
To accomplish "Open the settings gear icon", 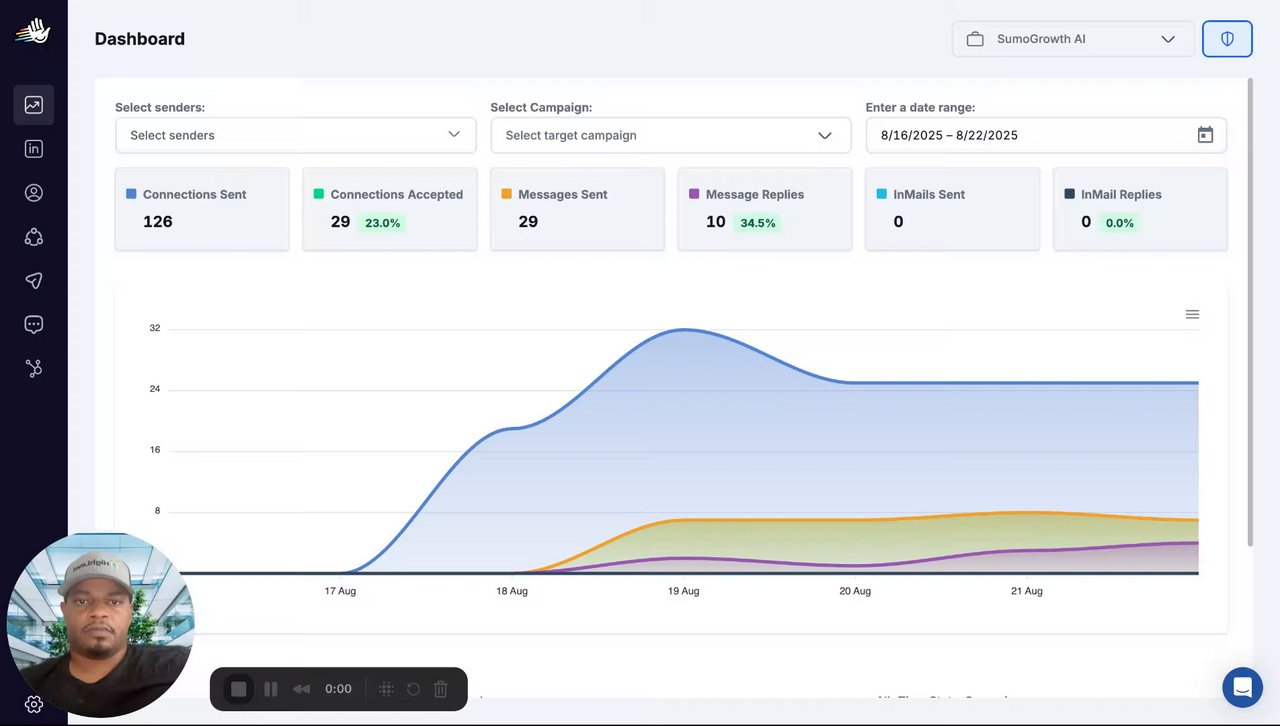I will [x=34, y=704].
